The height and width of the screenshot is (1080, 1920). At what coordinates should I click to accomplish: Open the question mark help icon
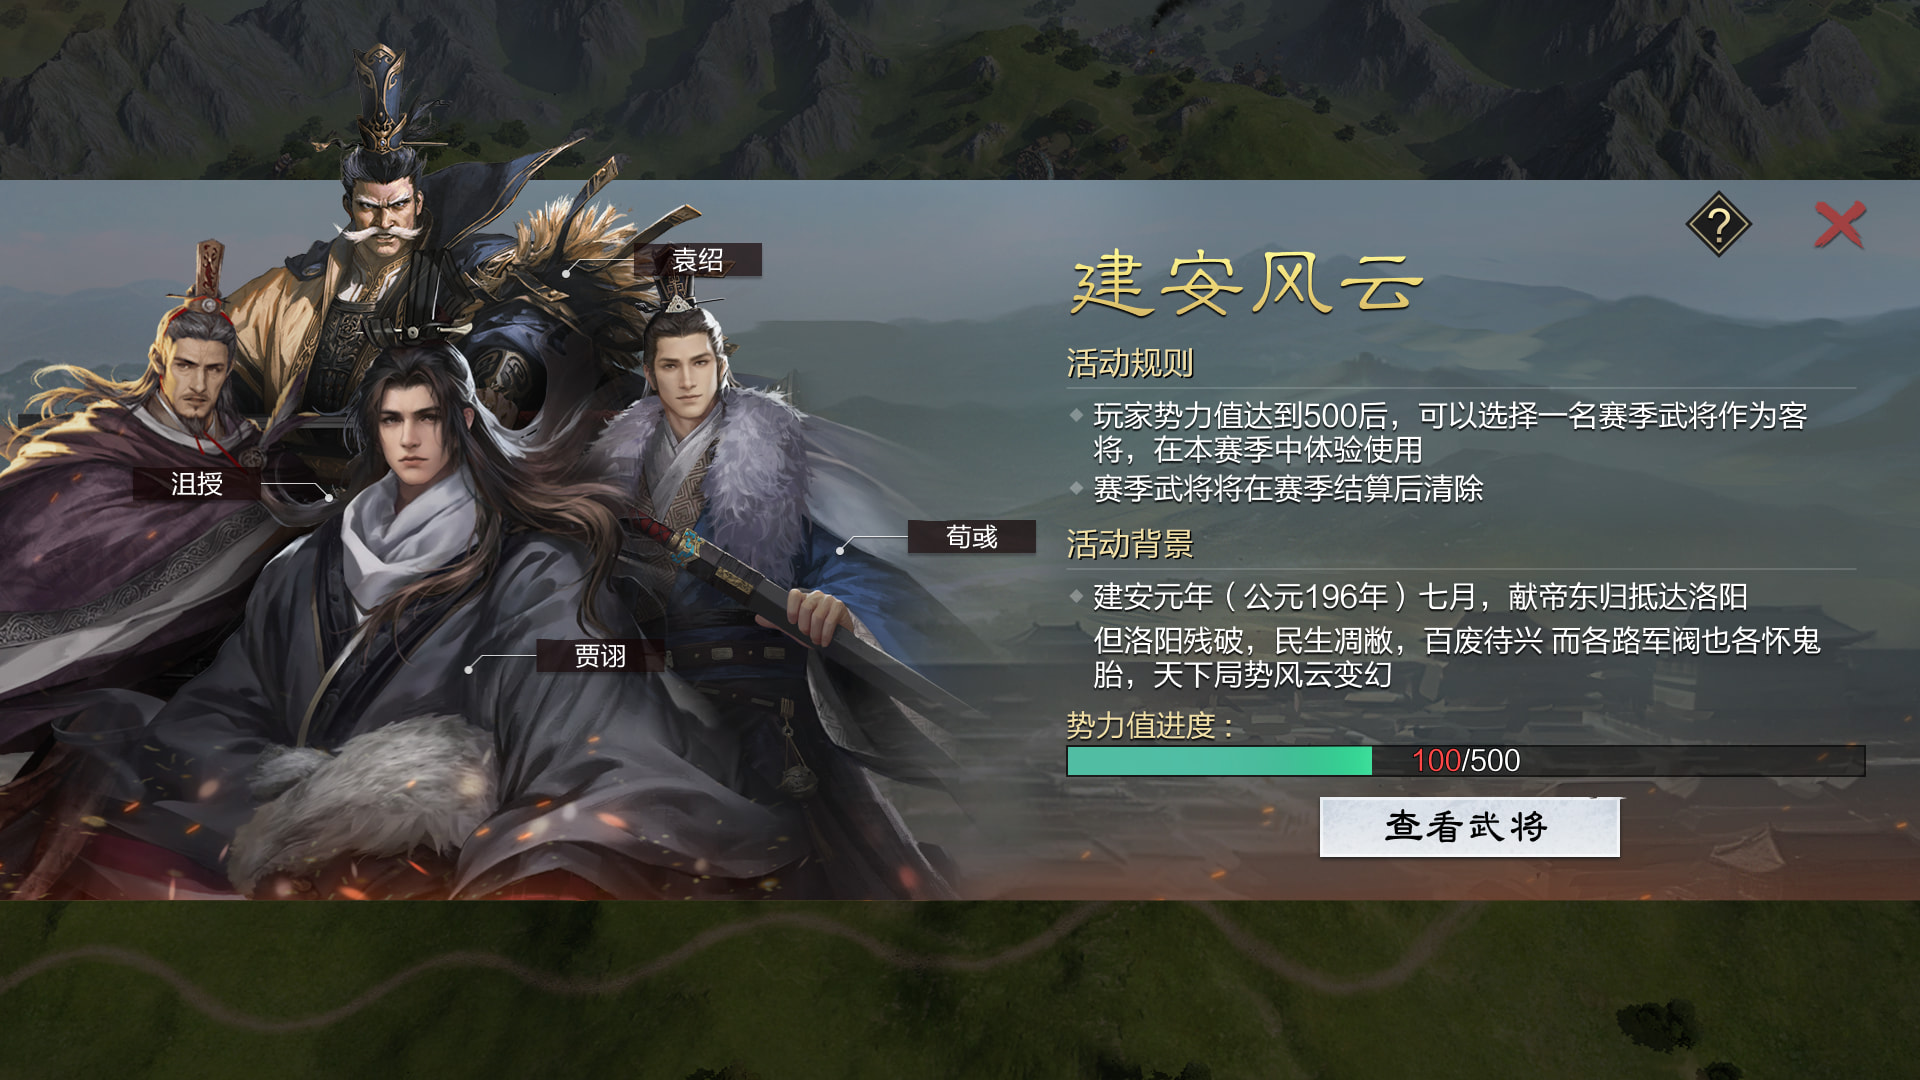click(x=1718, y=225)
